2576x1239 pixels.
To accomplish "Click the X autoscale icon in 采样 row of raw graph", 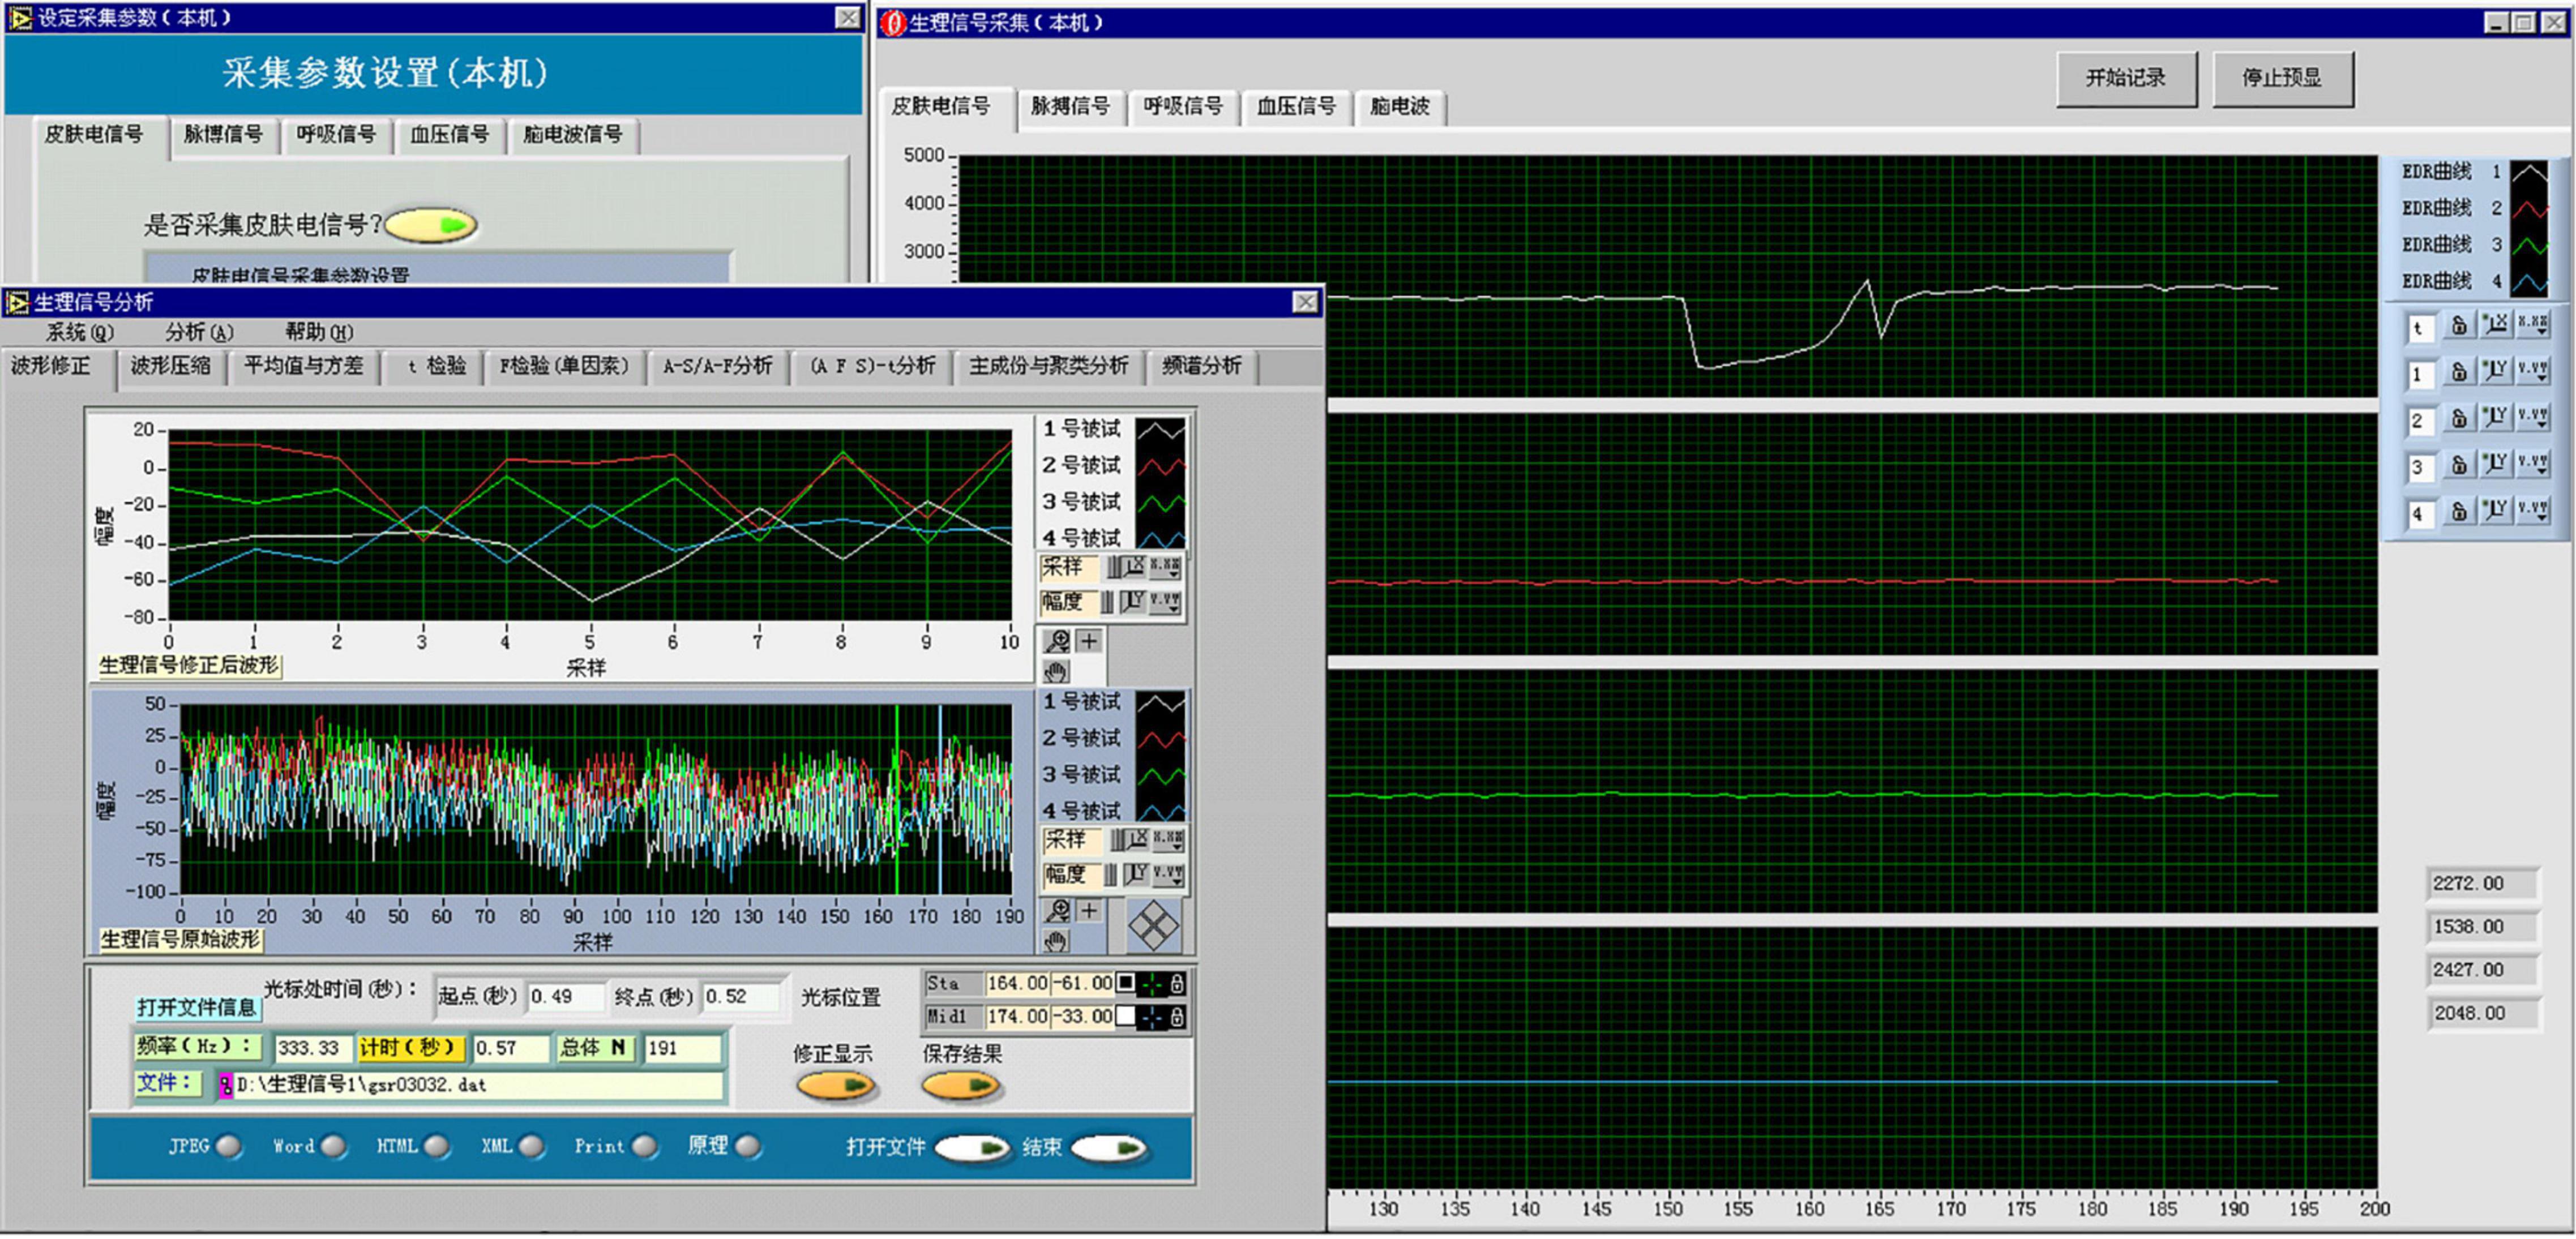I will tap(1138, 839).
